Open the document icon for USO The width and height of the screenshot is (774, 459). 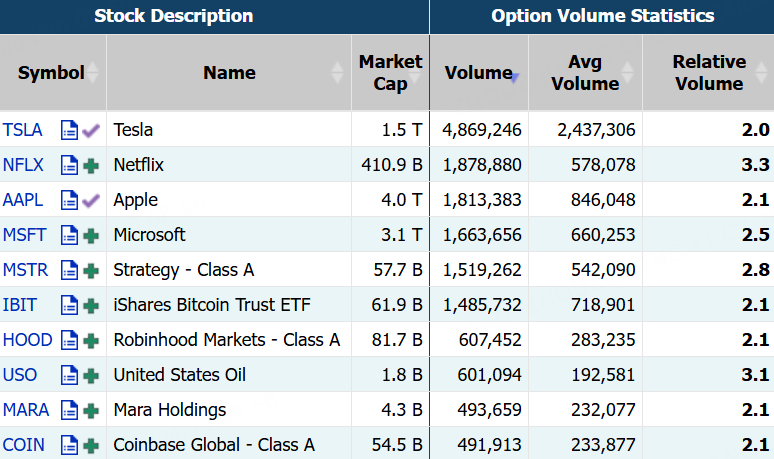[x=69, y=376]
